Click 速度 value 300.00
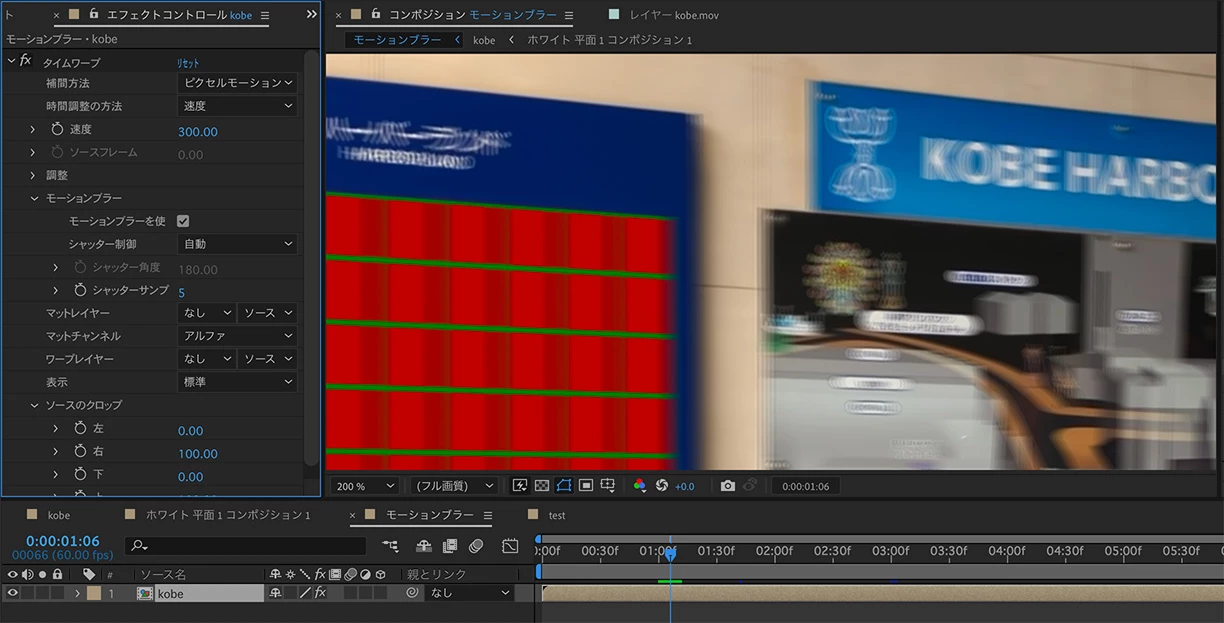The height and width of the screenshot is (623, 1224). 198,131
